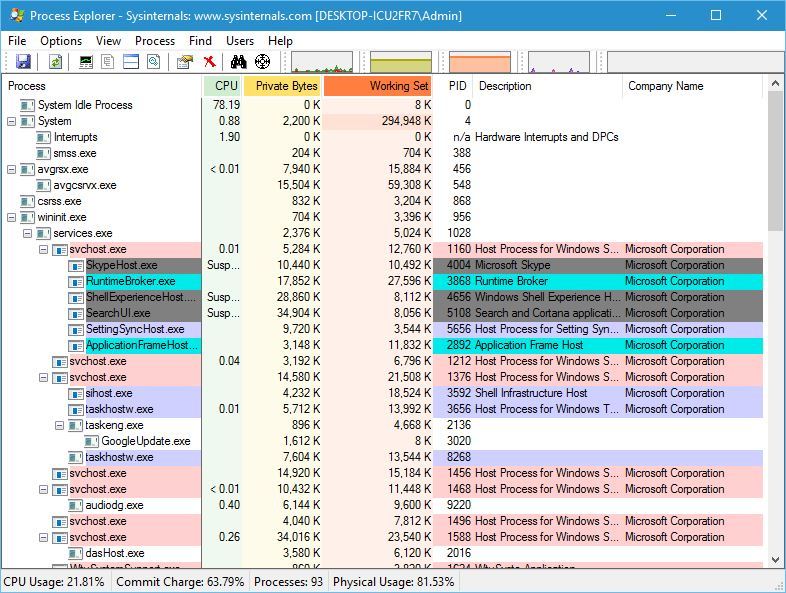Click the vertical scrollbar up arrow
The height and width of the screenshot is (593, 786).
click(775, 83)
